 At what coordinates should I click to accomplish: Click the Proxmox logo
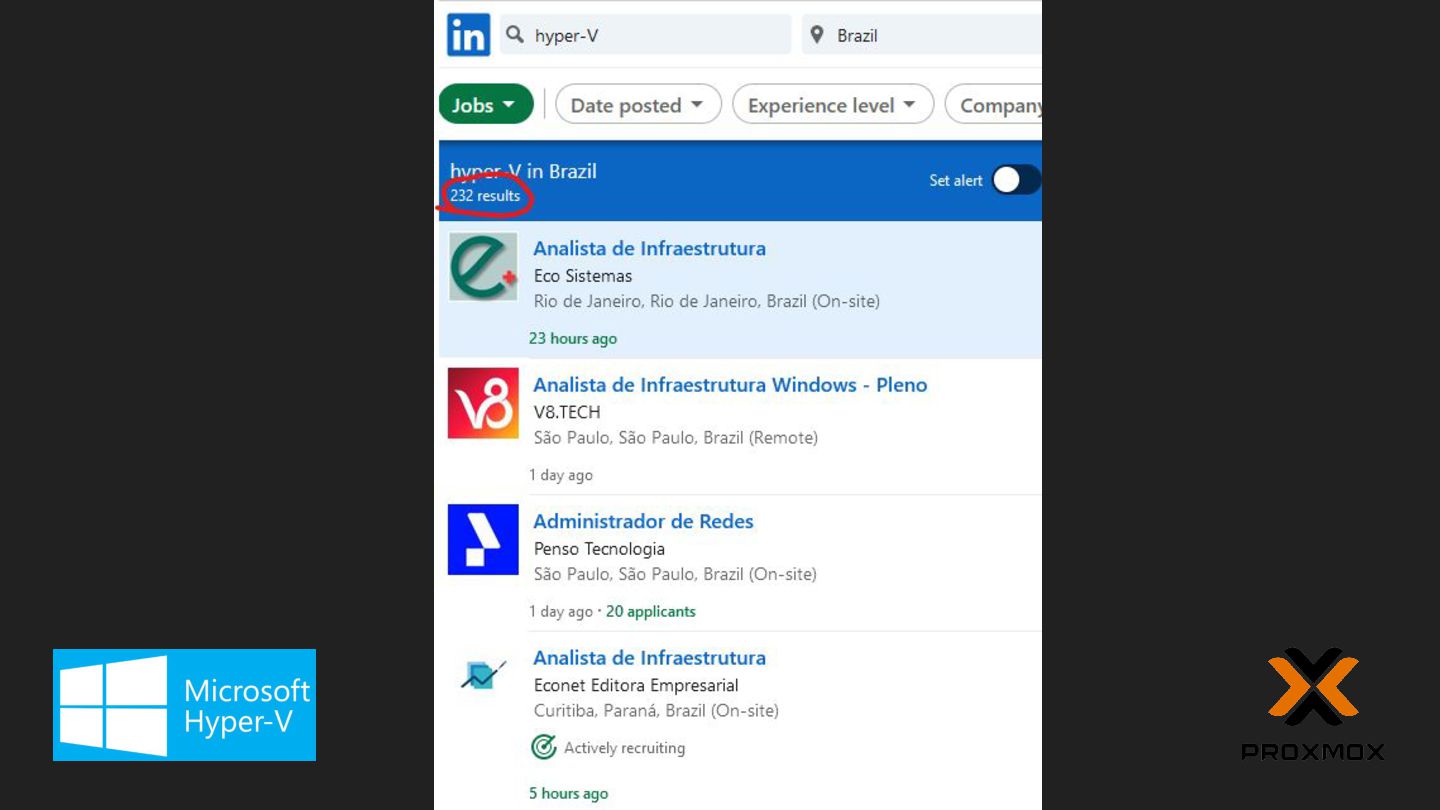pyautogui.click(x=1313, y=704)
